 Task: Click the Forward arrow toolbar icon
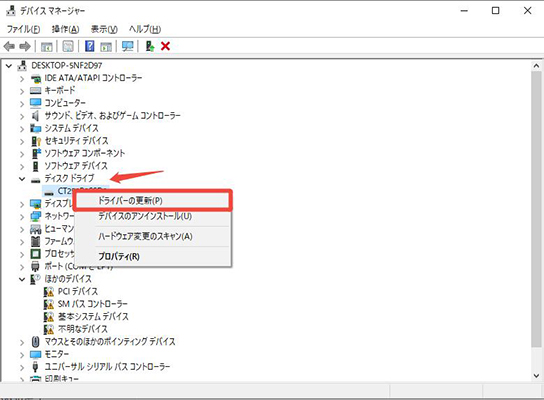(x=25, y=46)
